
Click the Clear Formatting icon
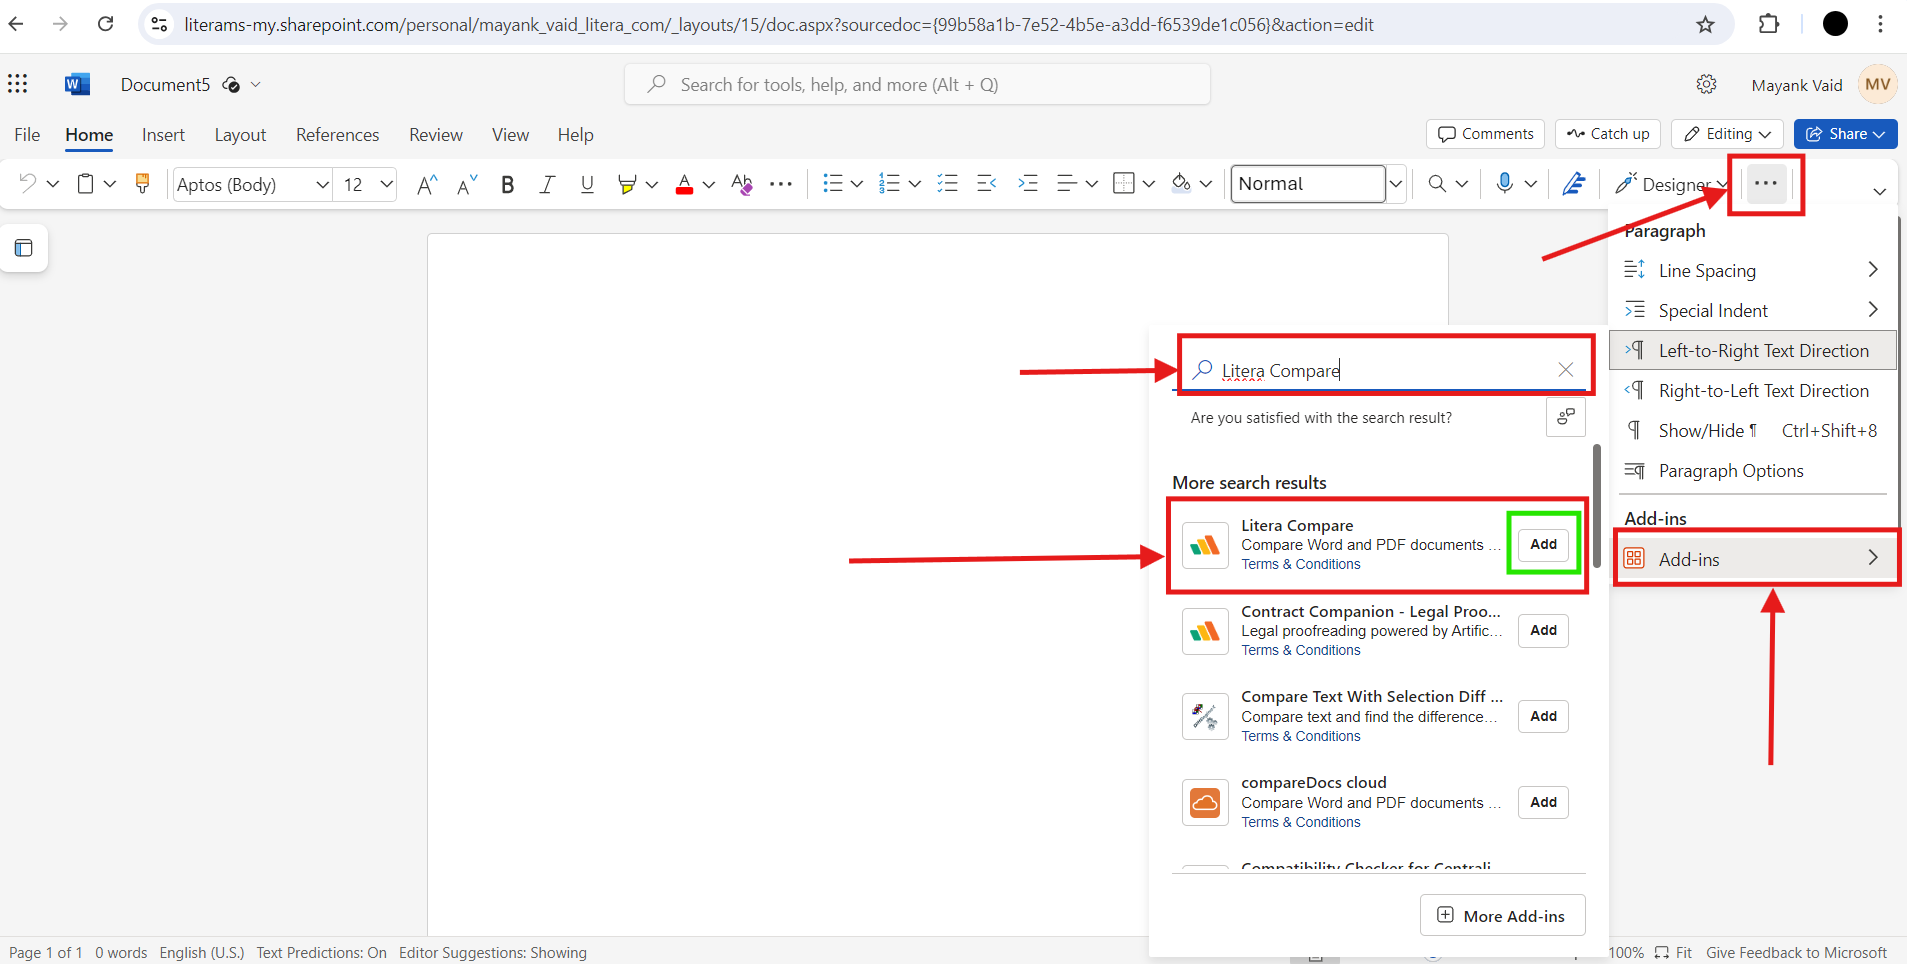tap(741, 184)
